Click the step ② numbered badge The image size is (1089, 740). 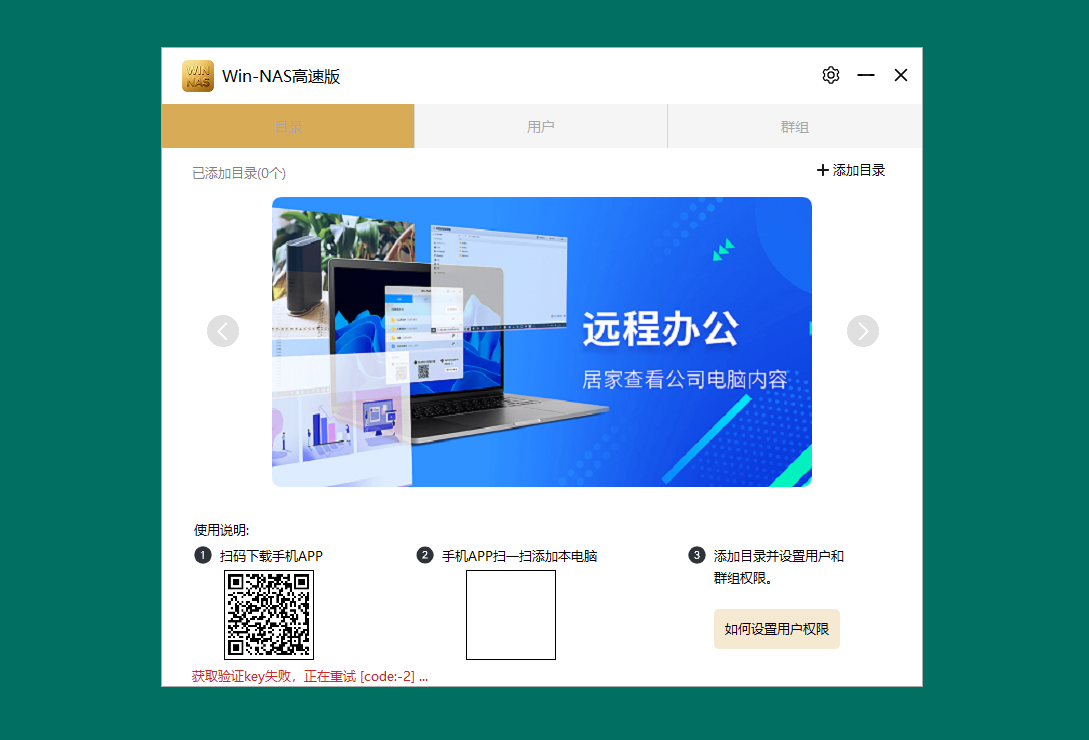pyautogui.click(x=424, y=555)
